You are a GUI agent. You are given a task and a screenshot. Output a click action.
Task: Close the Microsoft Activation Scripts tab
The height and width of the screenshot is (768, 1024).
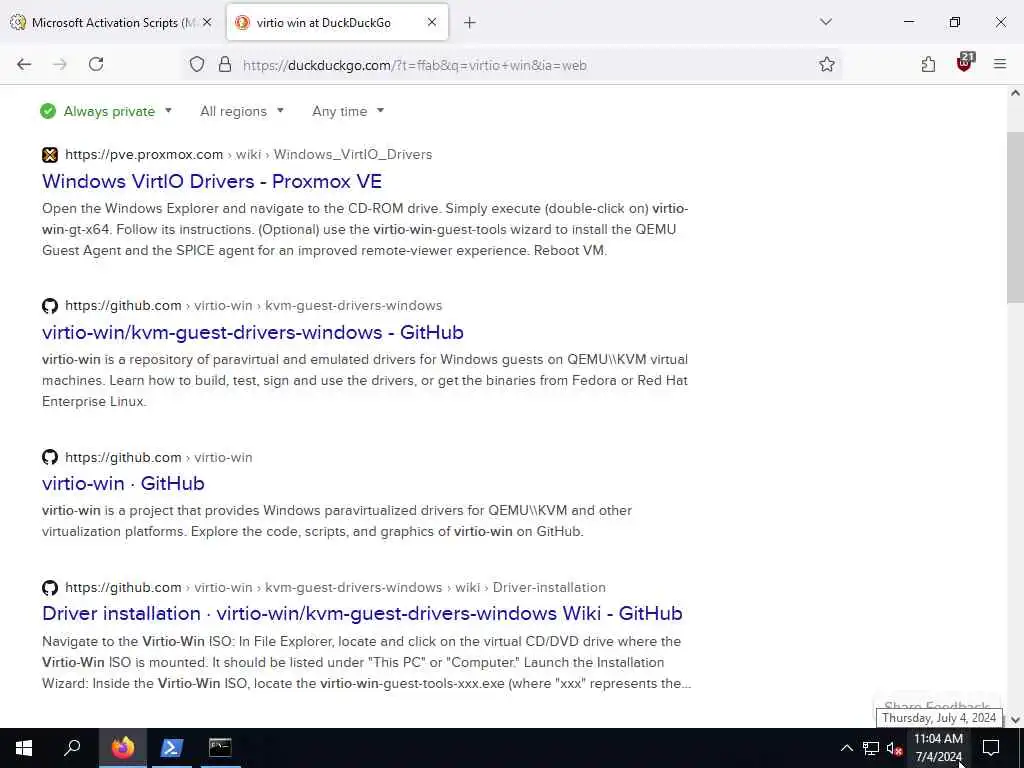(x=207, y=22)
